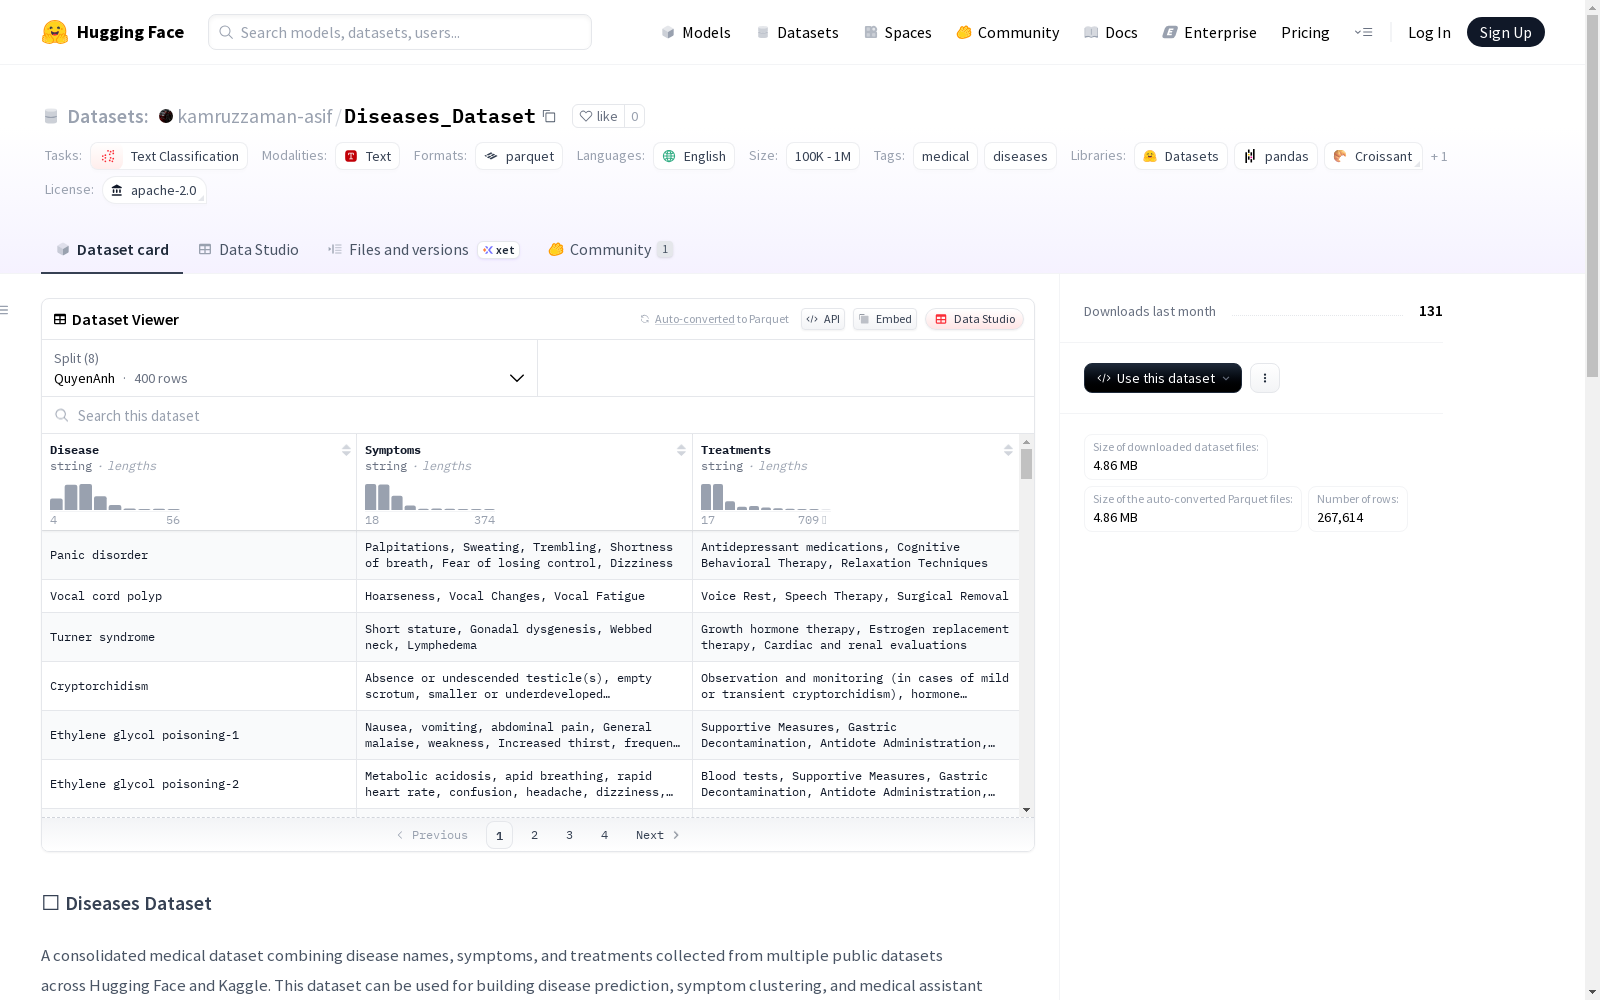The image size is (1600, 1000).
Task: Open the Datasets menu item
Action: [x=798, y=32]
